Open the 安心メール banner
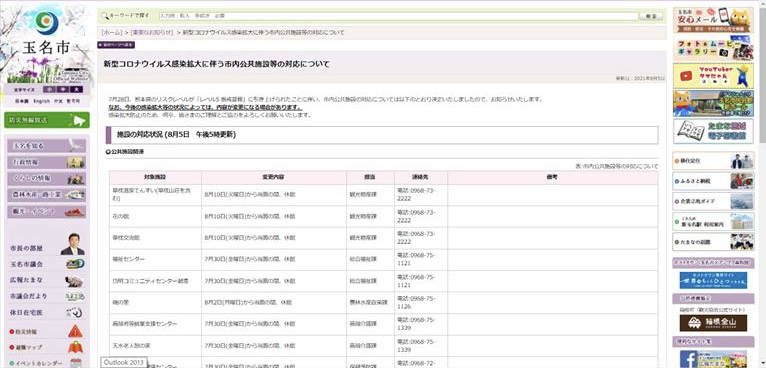766x368 pixels. [713, 20]
